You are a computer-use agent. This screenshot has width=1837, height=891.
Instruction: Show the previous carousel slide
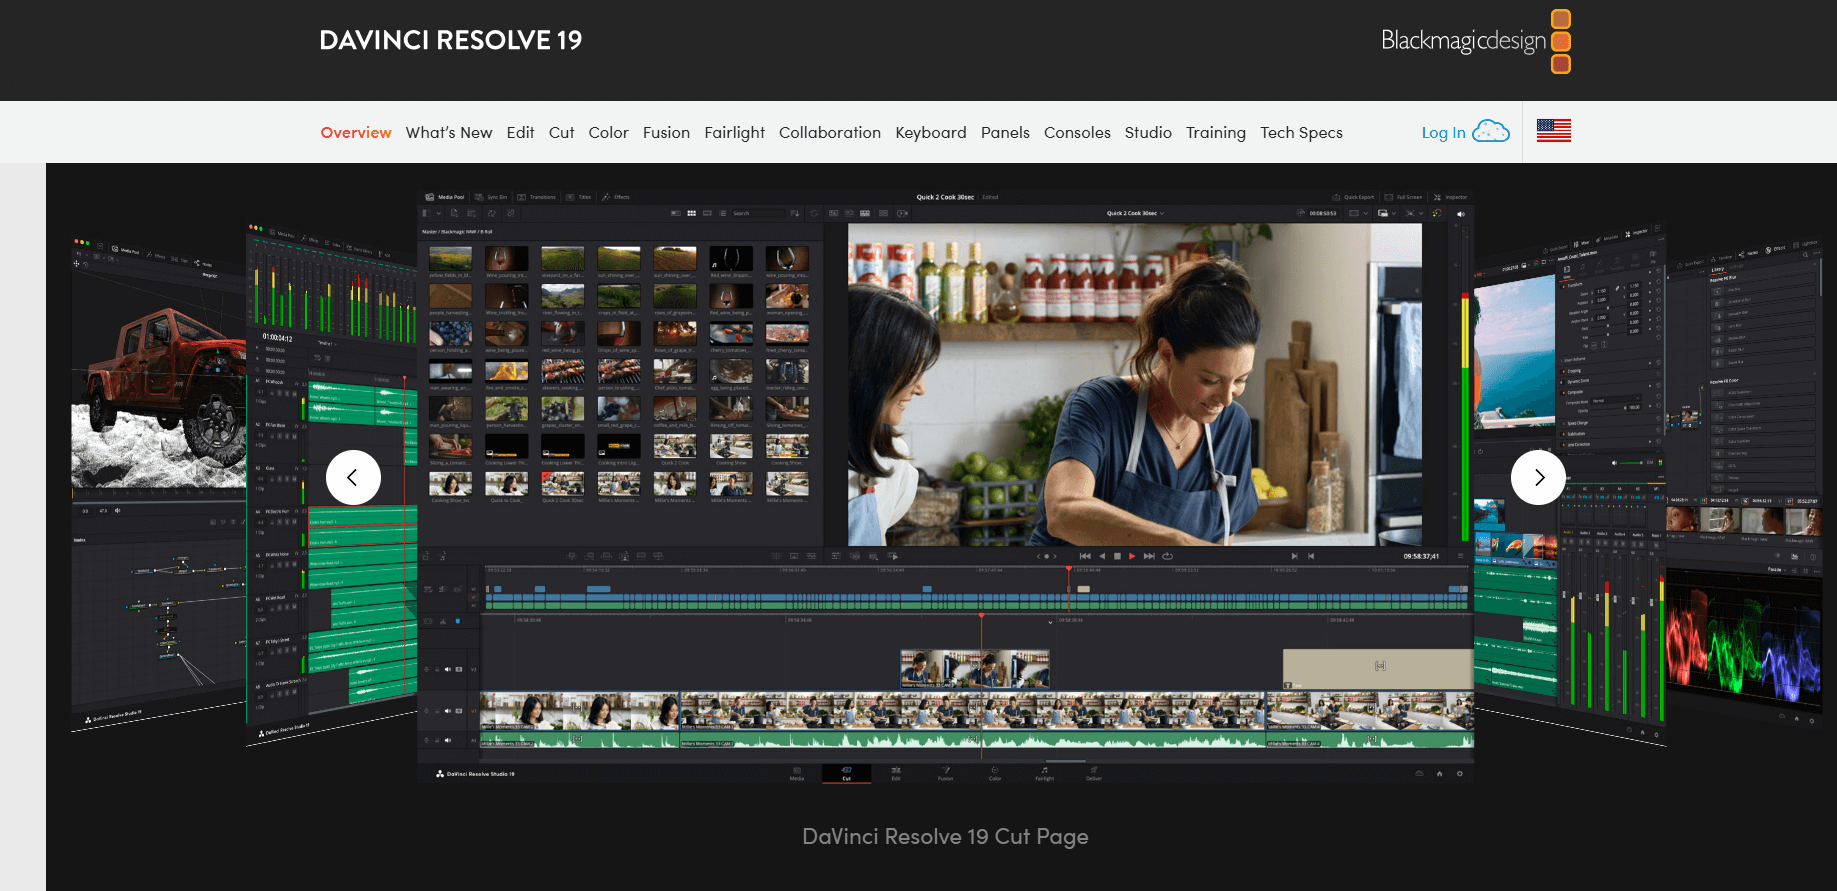point(353,478)
